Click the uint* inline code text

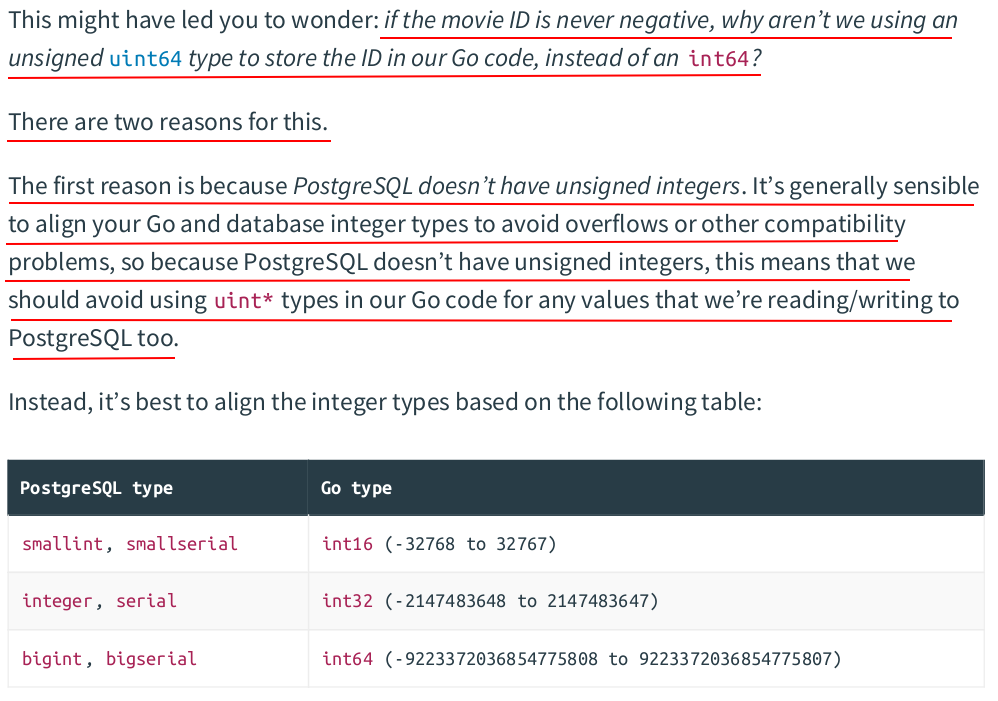(243, 301)
